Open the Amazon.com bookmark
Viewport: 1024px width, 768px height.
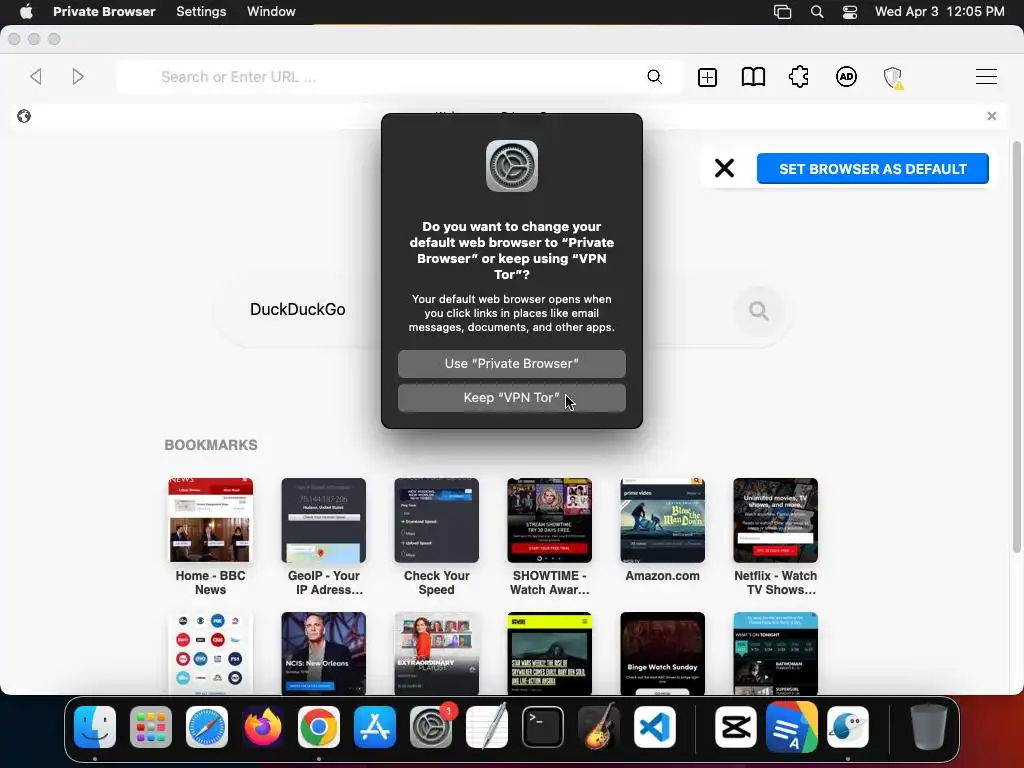pyautogui.click(x=662, y=530)
